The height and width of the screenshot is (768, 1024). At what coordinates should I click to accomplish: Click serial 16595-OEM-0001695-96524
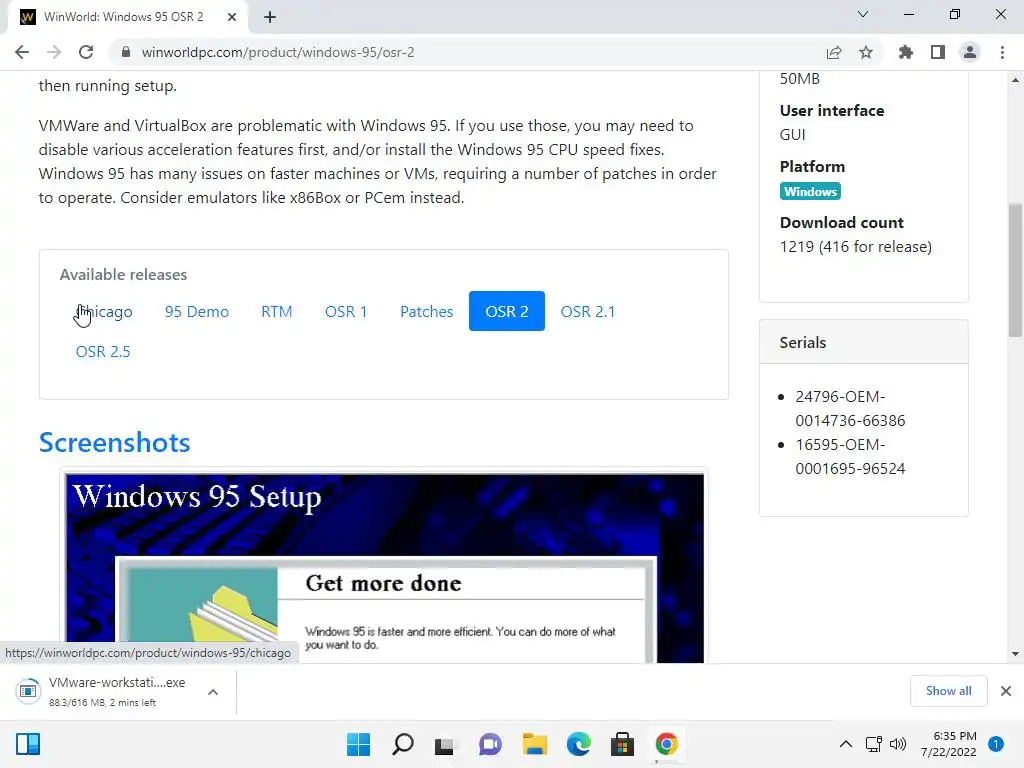(x=850, y=456)
